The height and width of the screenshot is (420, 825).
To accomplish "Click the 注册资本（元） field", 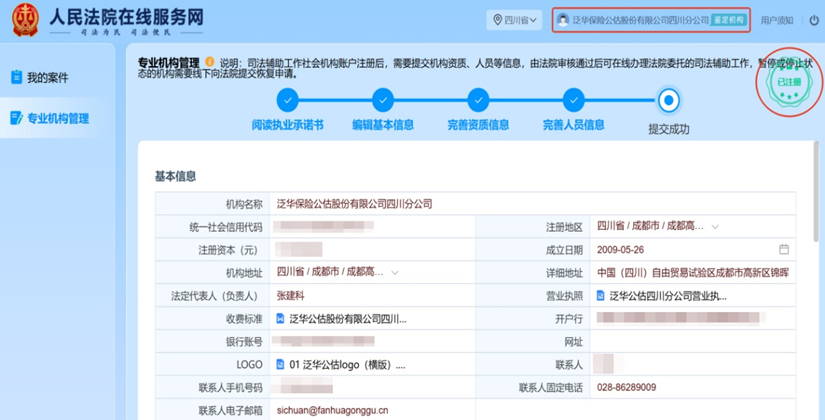I will [x=373, y=249].
